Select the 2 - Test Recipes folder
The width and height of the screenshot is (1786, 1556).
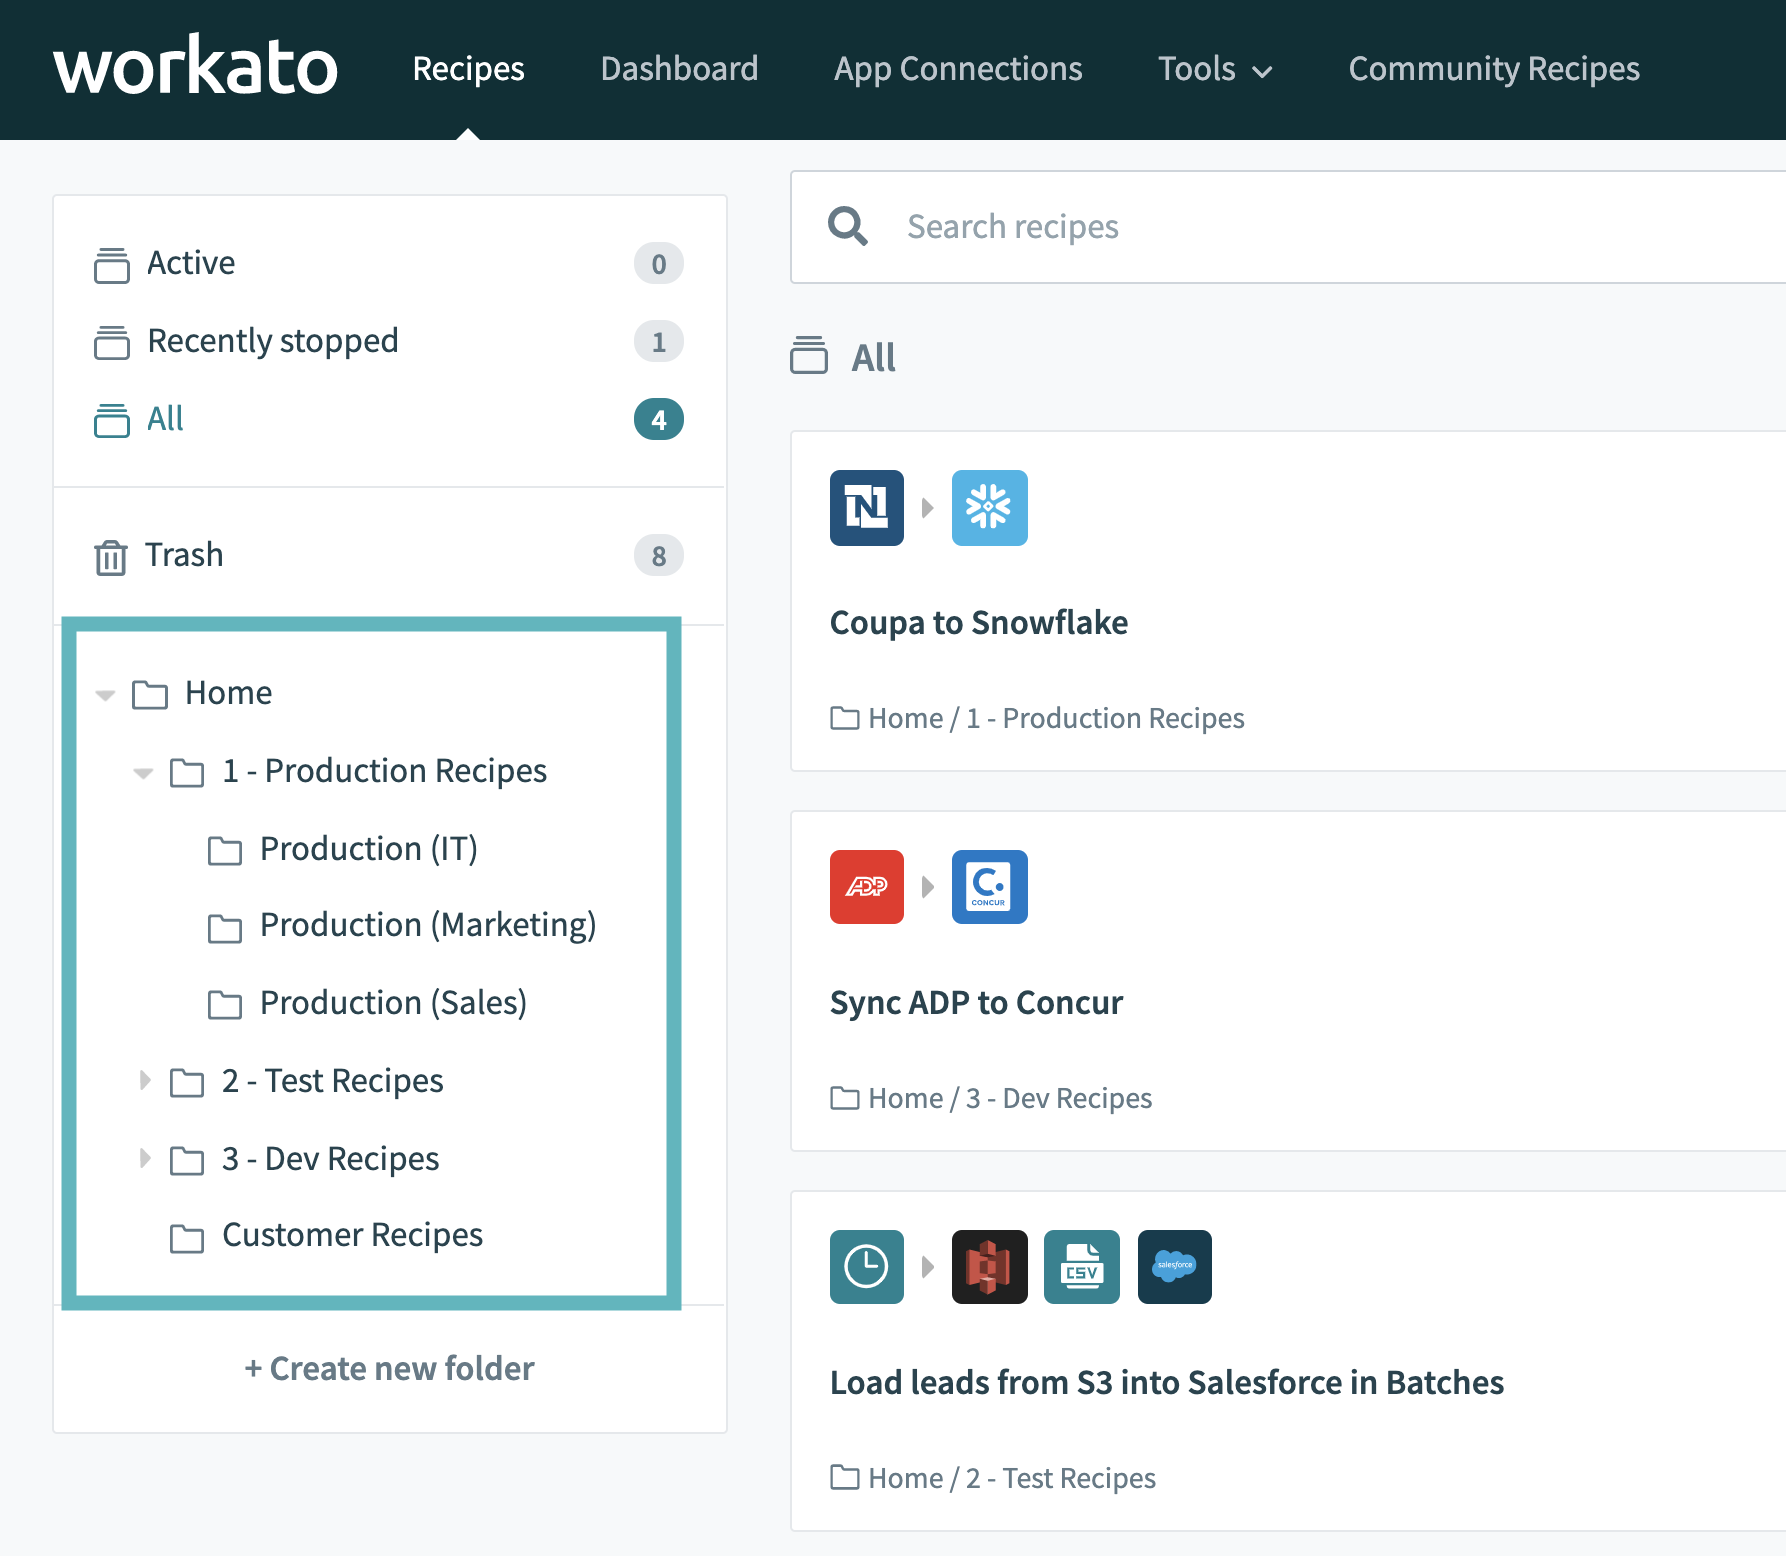[x=332, y=1081]
